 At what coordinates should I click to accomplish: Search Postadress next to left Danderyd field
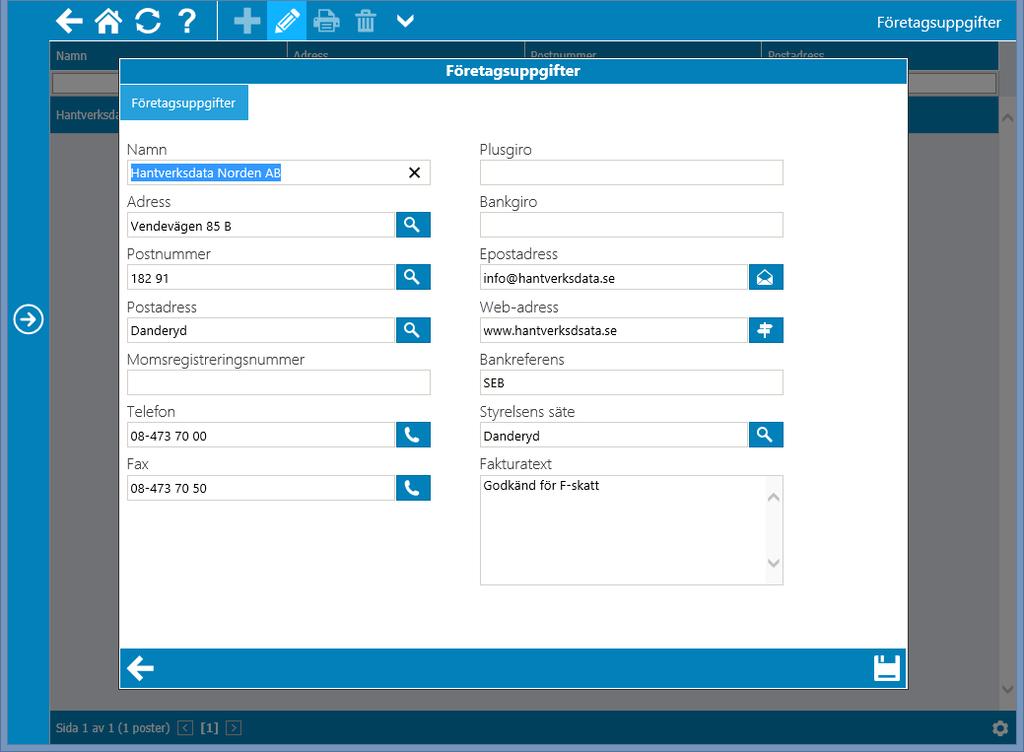pyautogui.click(x=413, y=330)
